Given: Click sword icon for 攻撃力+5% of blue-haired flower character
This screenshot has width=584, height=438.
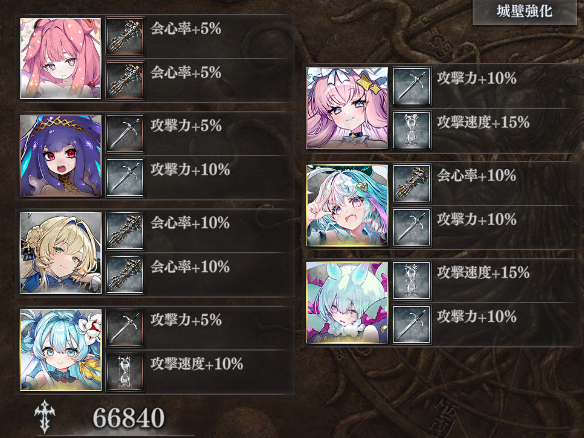Looking at the screenshot, I should point(125,328).
